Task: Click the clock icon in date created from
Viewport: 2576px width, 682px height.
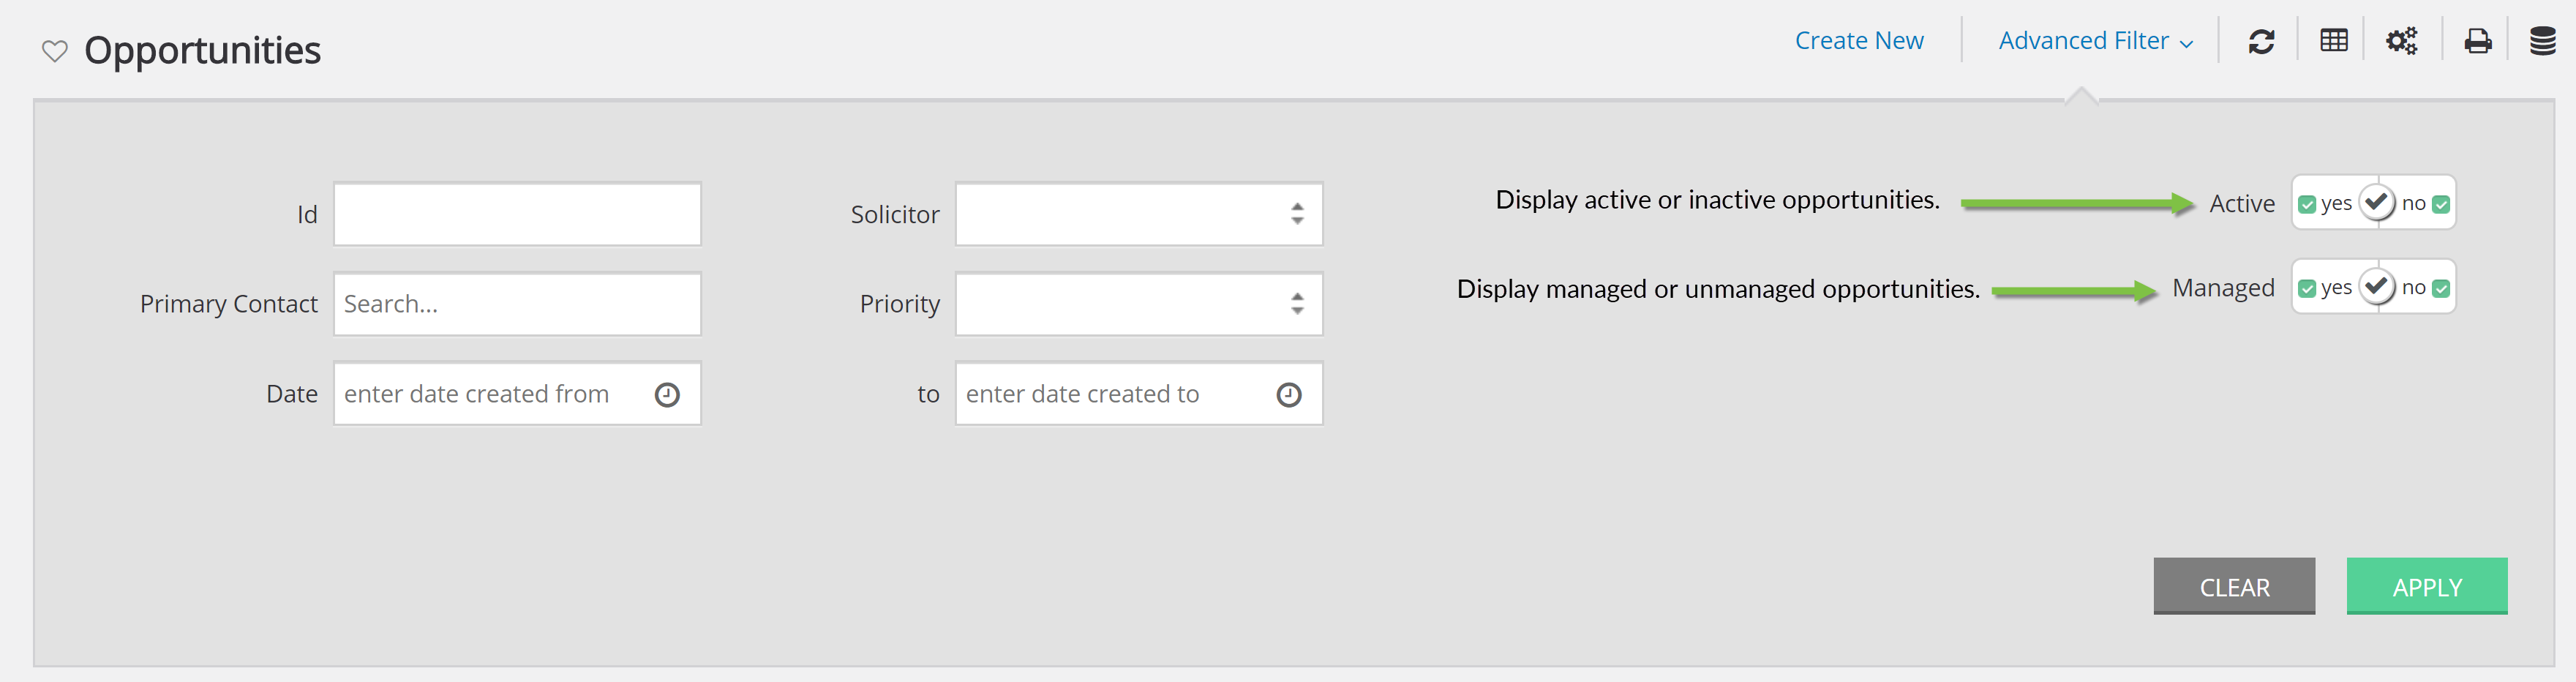Action: [x=667, y=395]
